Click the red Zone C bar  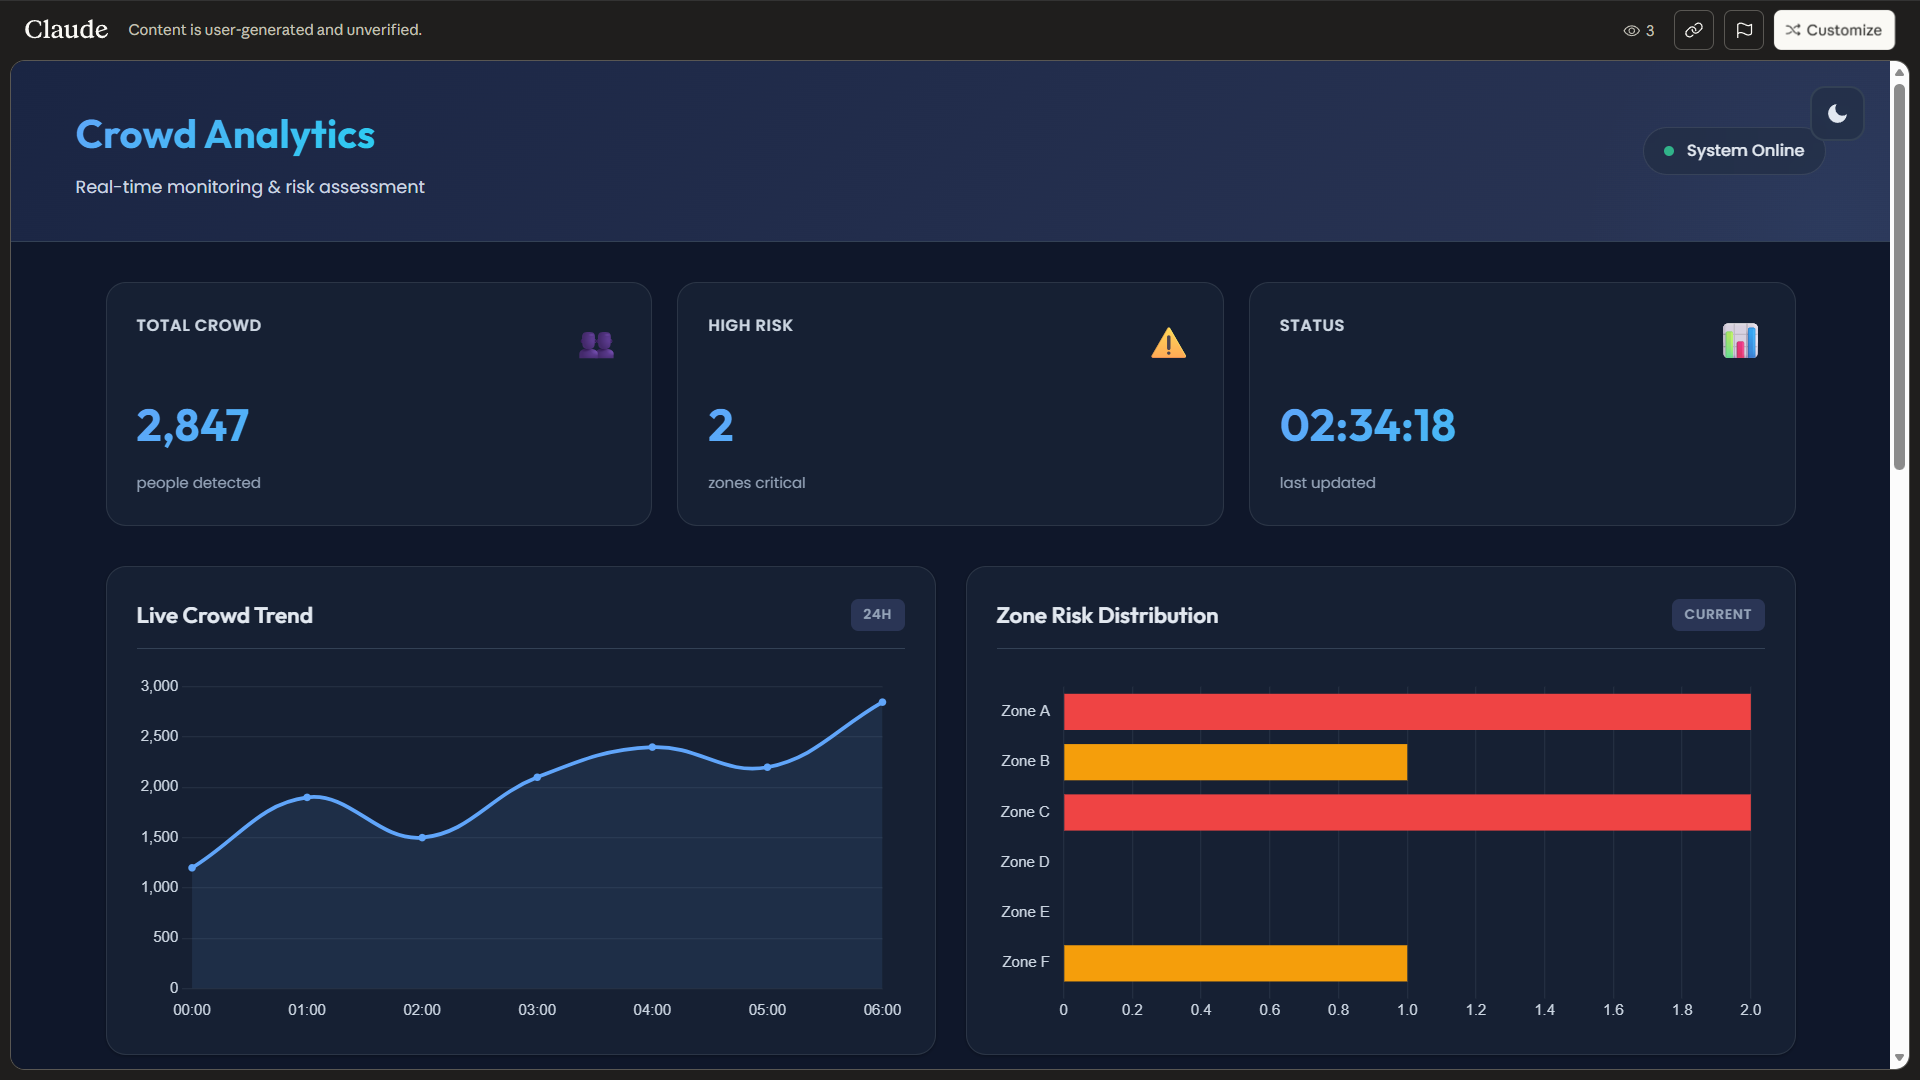tap(1406, 812)
